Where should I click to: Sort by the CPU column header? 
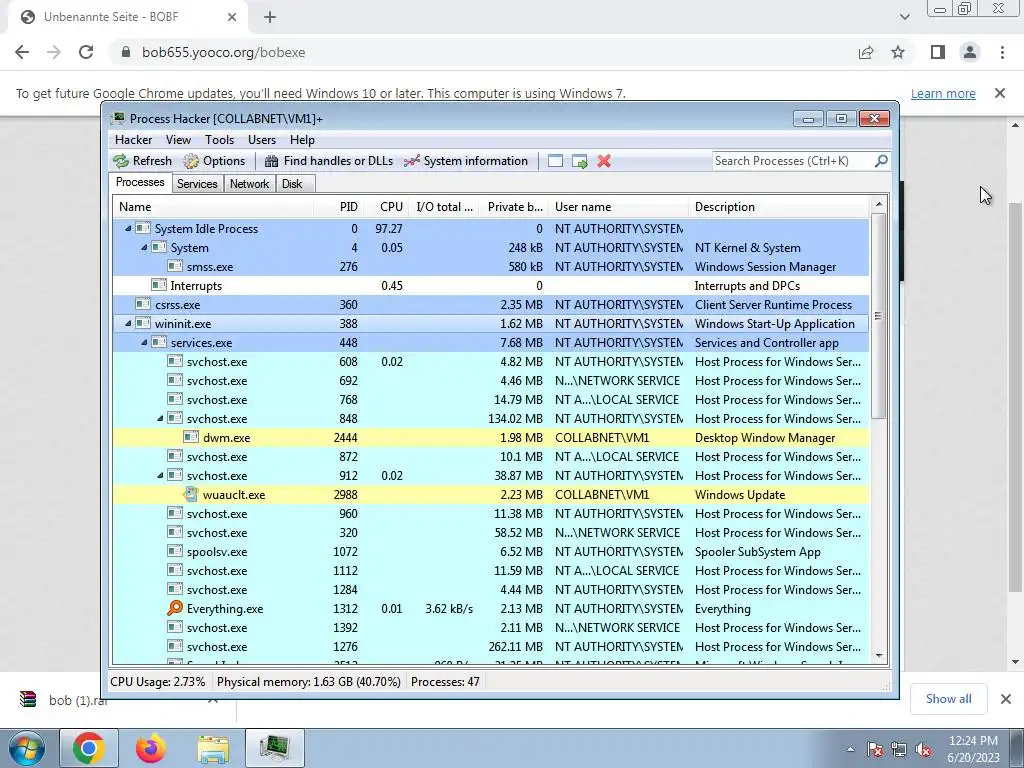tap(391, 206)
